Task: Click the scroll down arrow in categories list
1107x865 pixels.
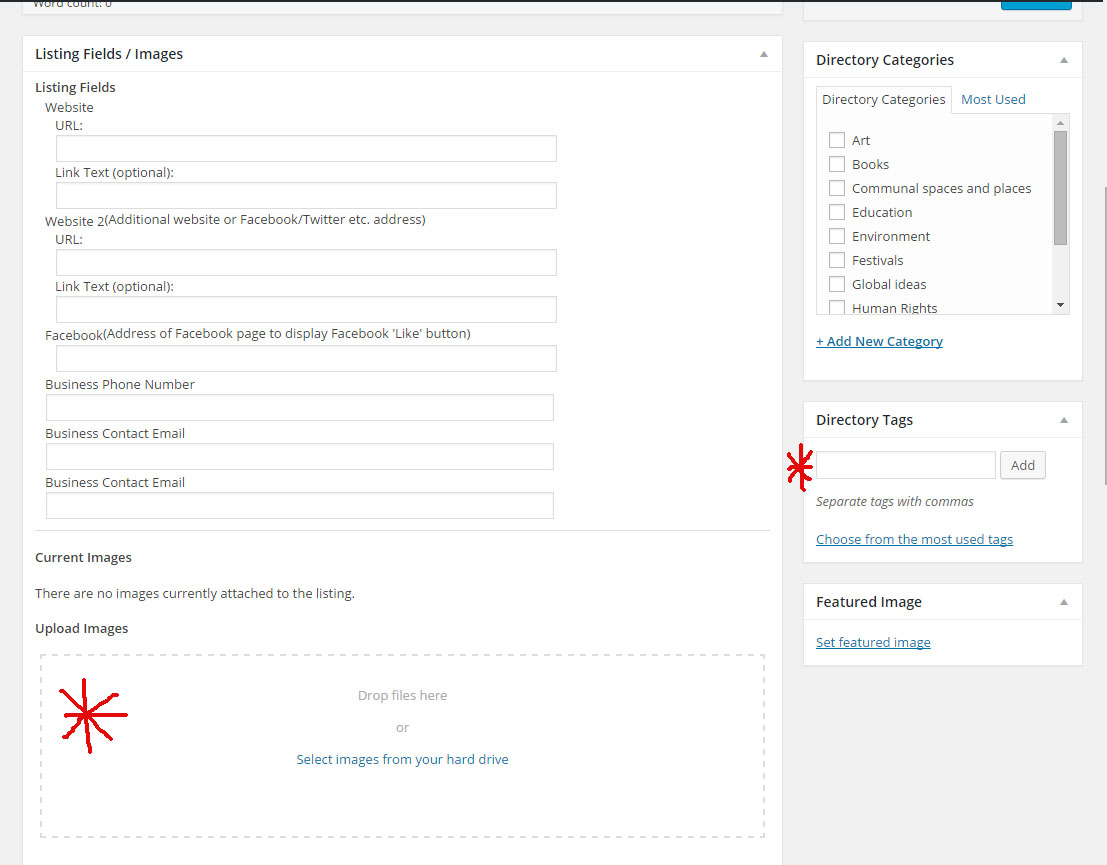Action: tap(1060, 305)
